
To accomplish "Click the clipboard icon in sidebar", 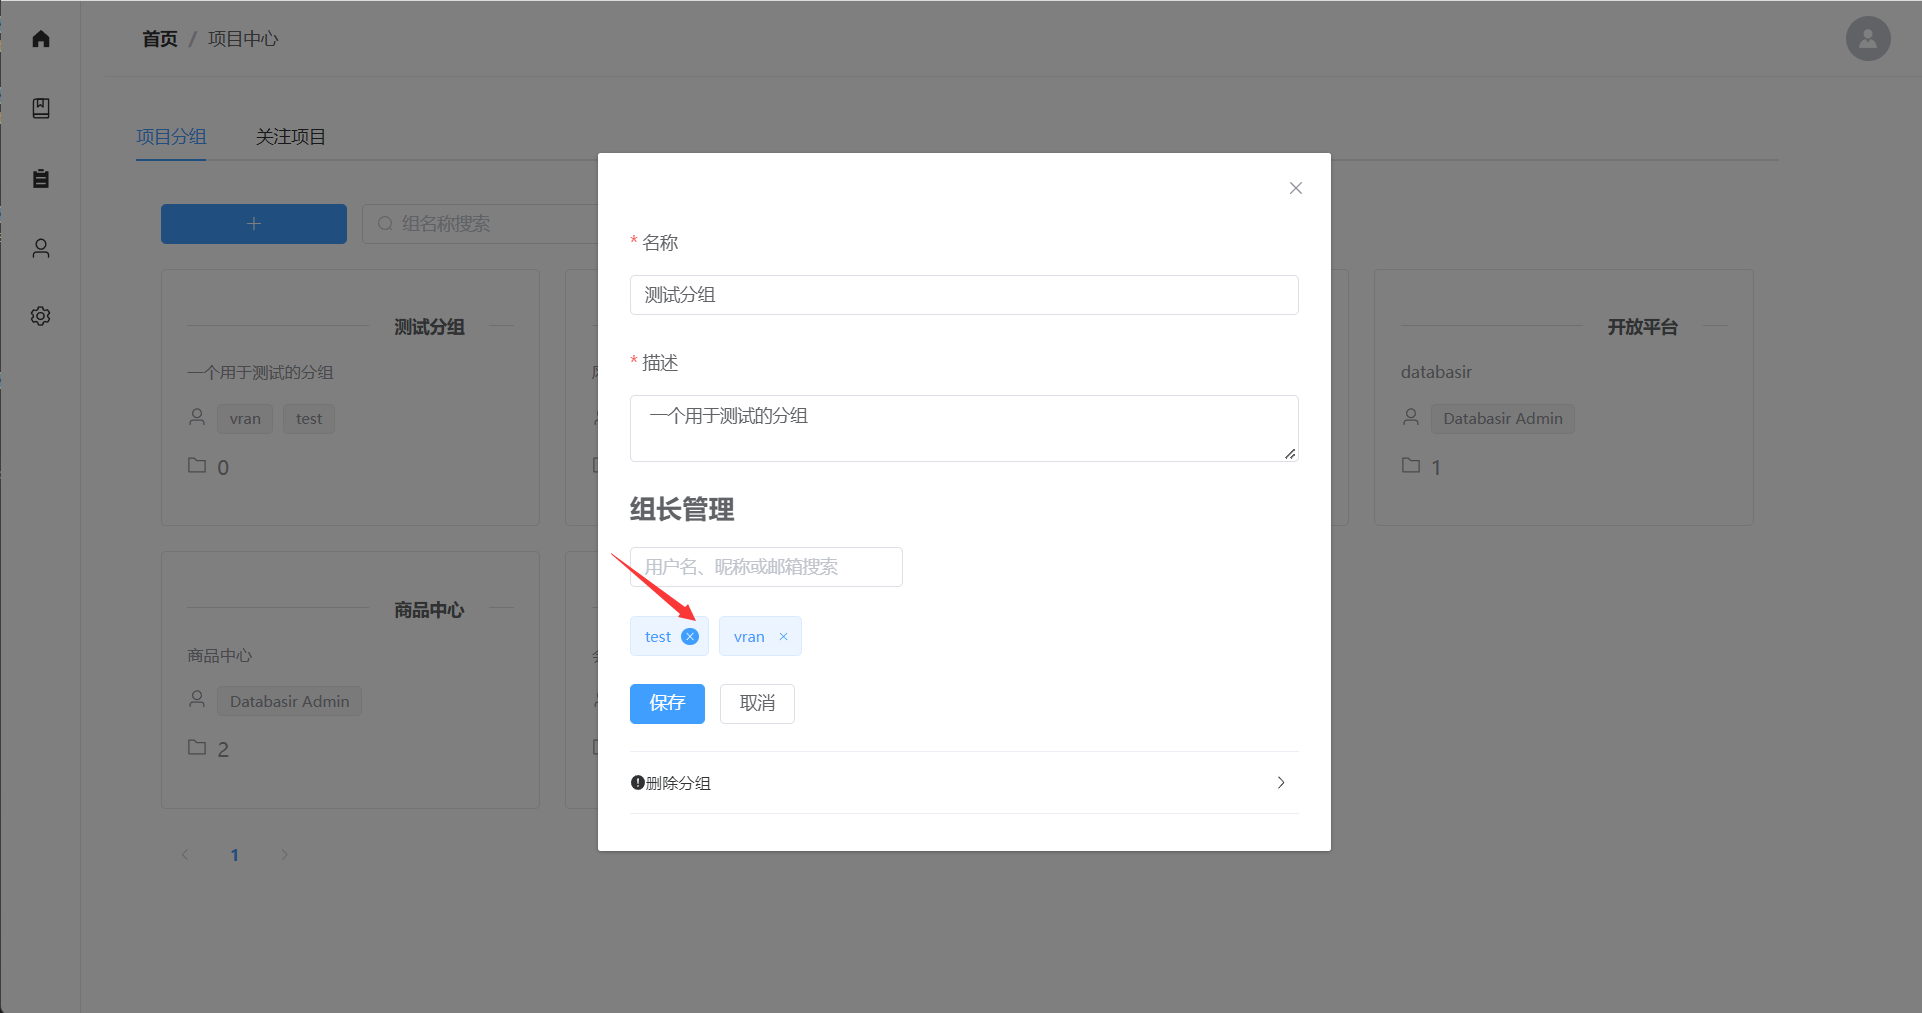I will pyautogui.click(x=41, y=178).
